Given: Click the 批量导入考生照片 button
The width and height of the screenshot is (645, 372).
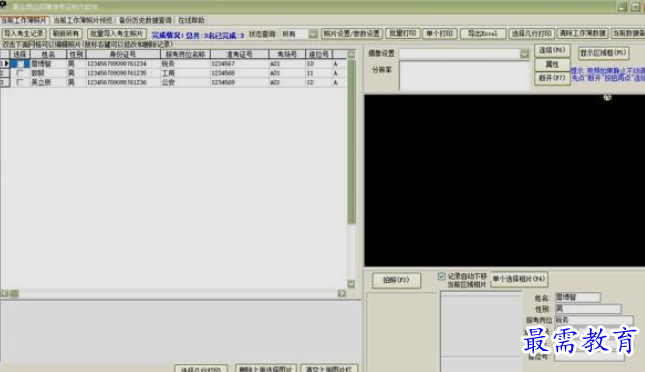Looking at the screenshot, I should point(117,33).
